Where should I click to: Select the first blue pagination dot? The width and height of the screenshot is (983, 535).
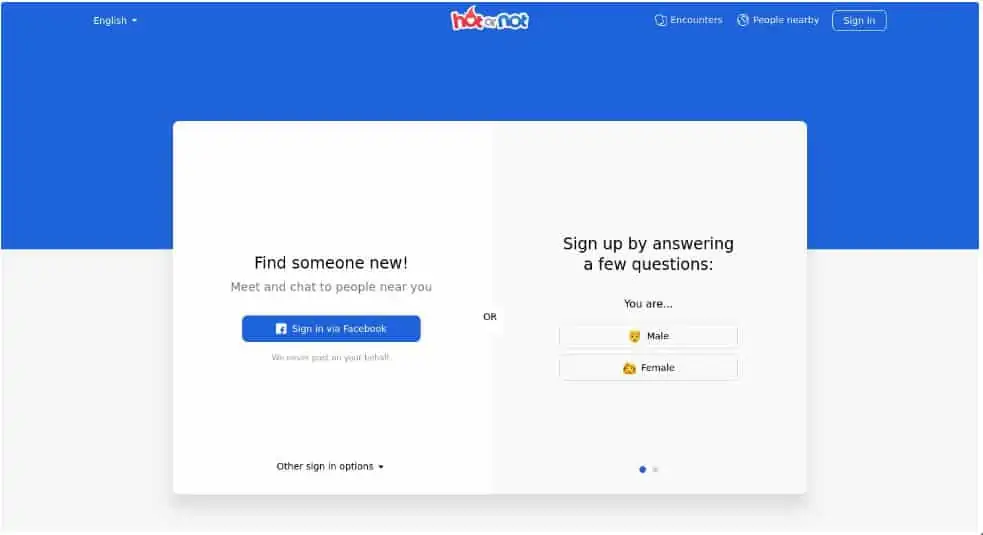click(642, 469)
